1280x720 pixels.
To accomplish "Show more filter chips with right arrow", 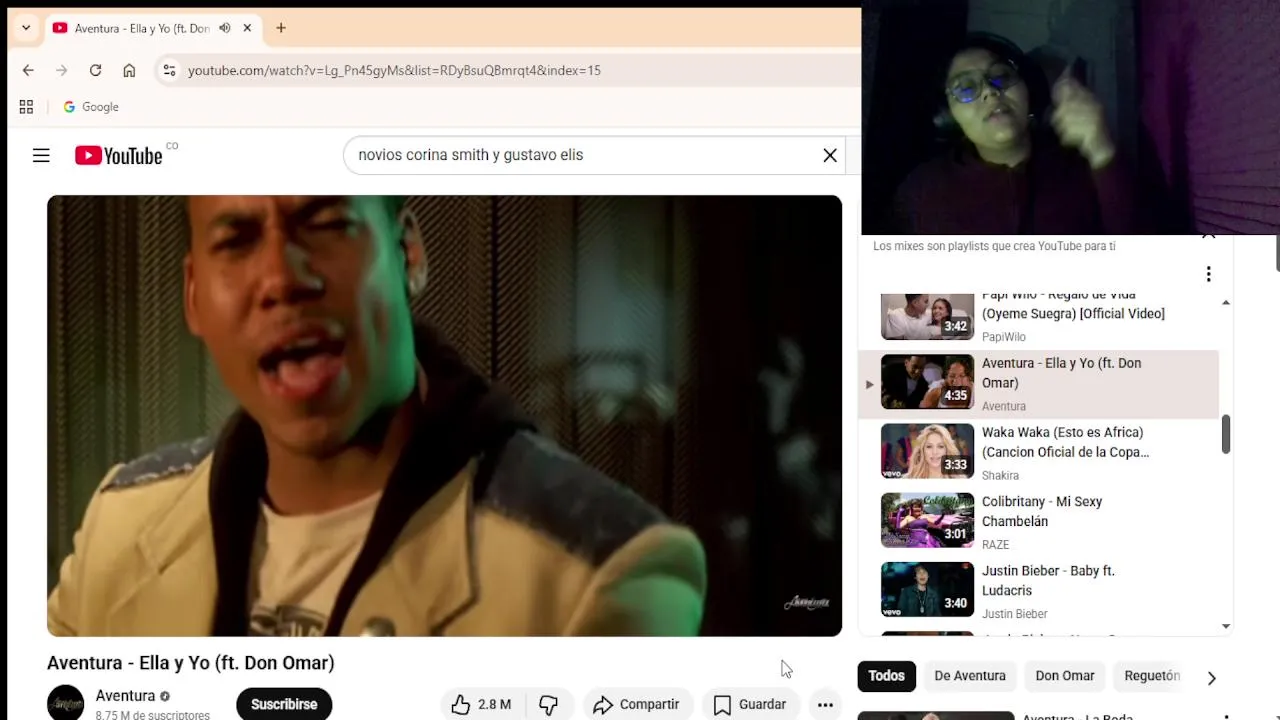I will pyautogui.click(x=1212, y=678).
